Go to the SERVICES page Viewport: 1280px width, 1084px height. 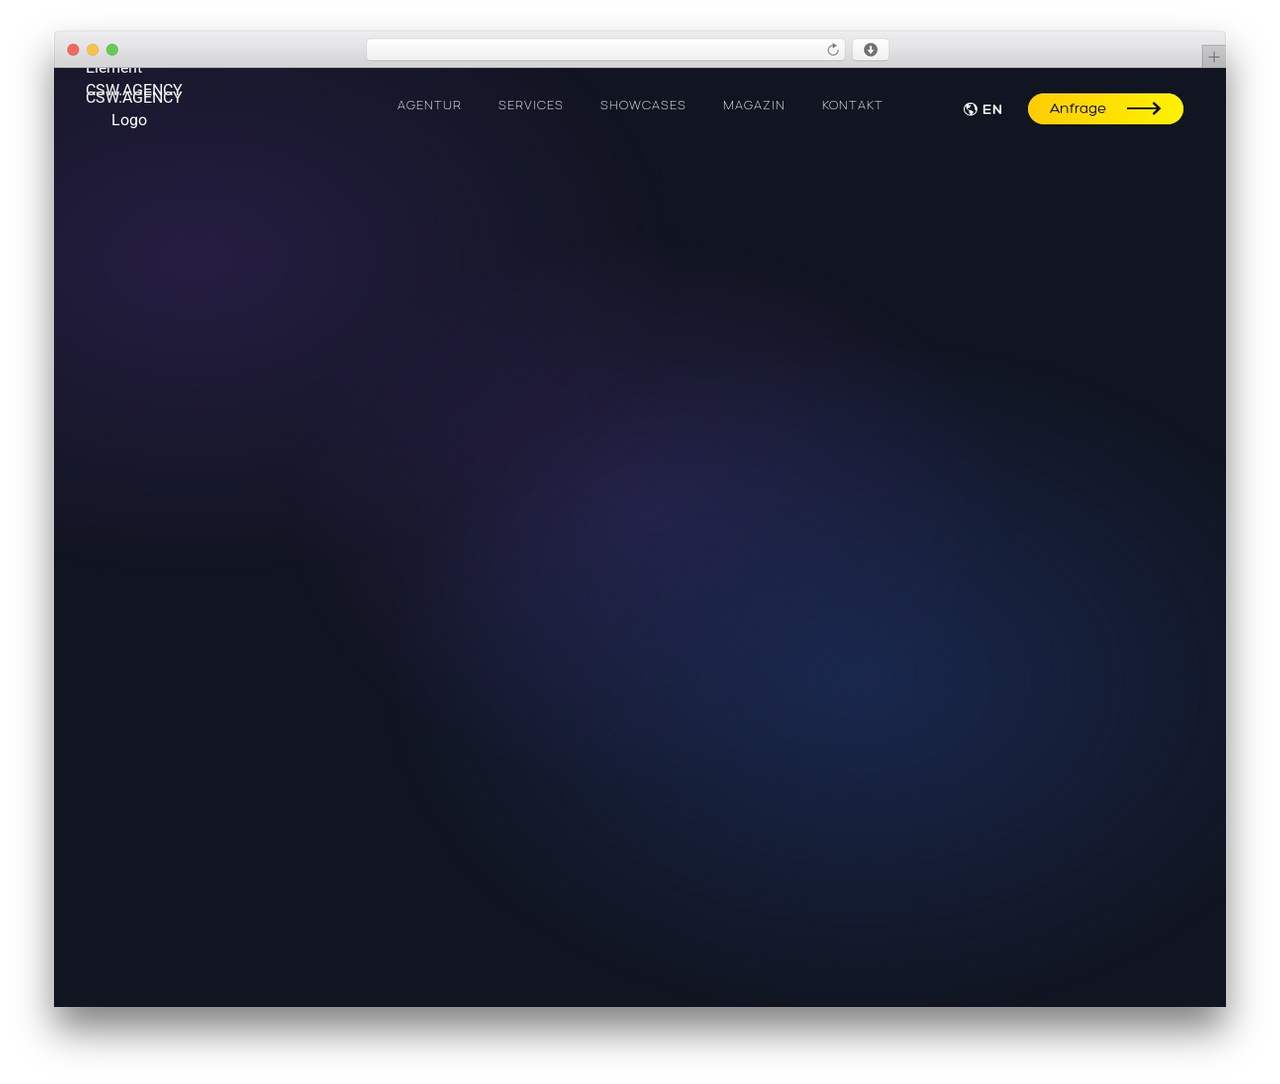530,105
